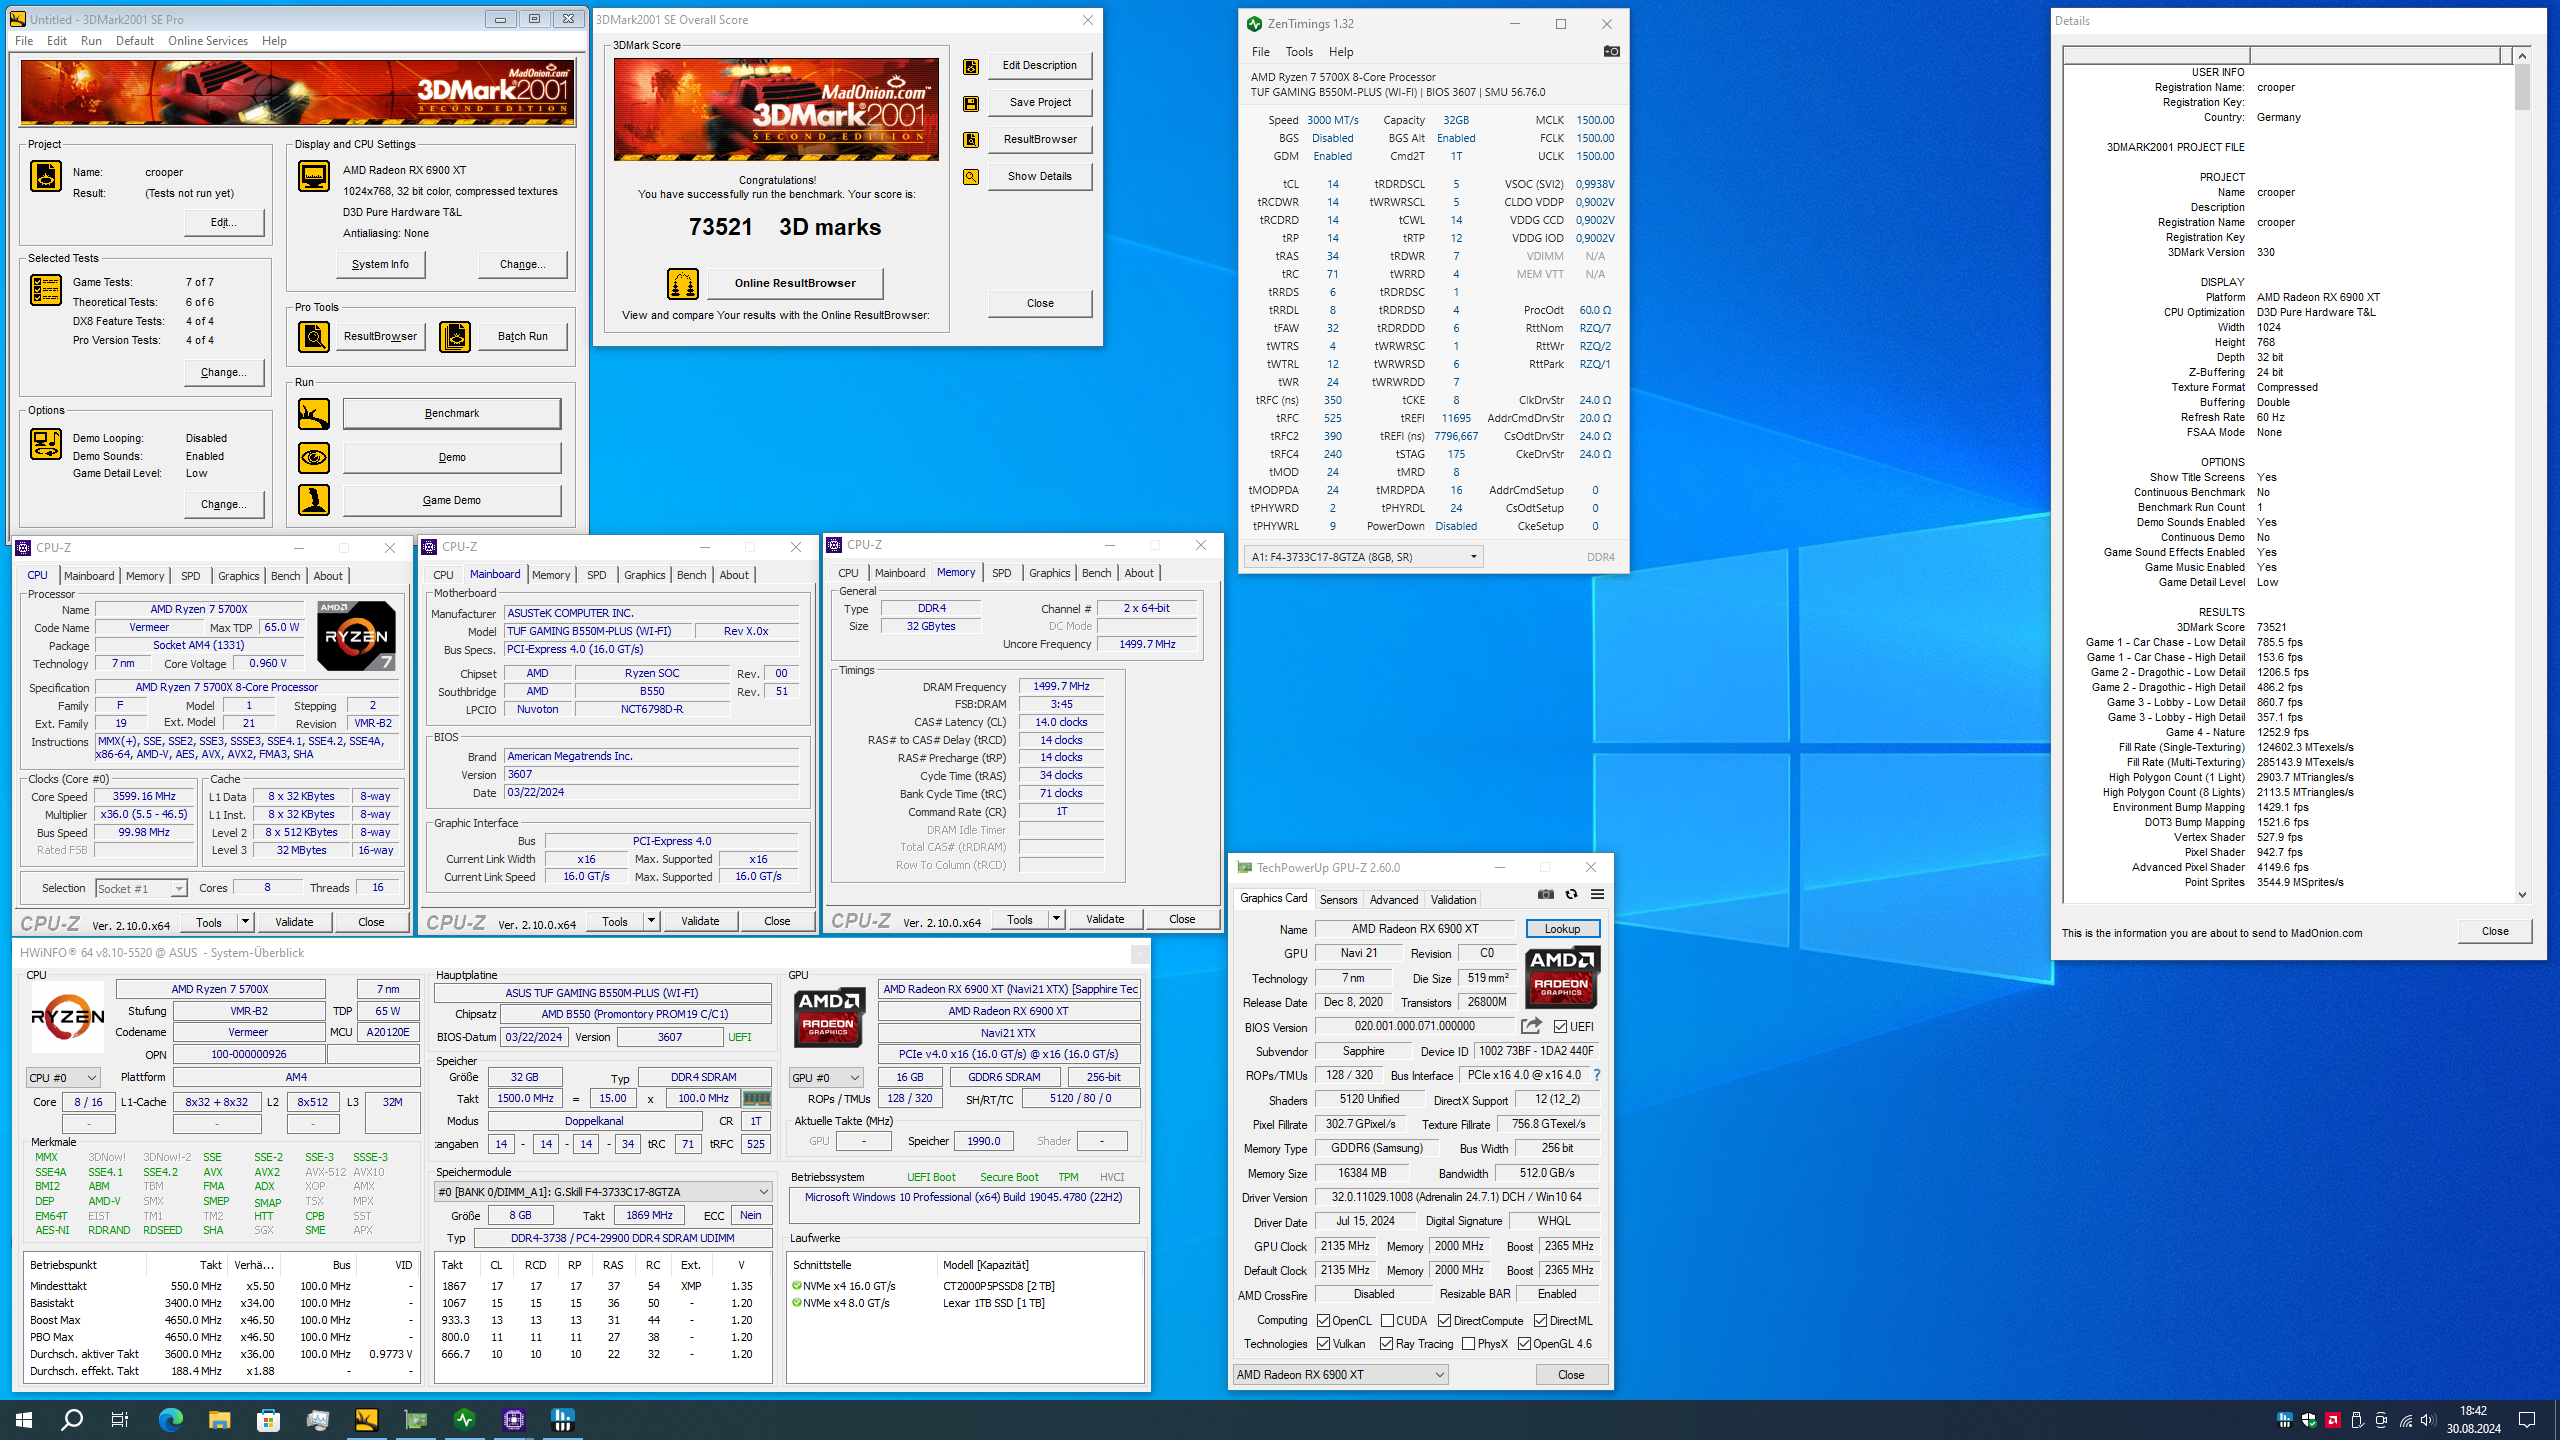Click the Online ResultBrowser podium icon
2560x1440 pixels.
point(683,284)
